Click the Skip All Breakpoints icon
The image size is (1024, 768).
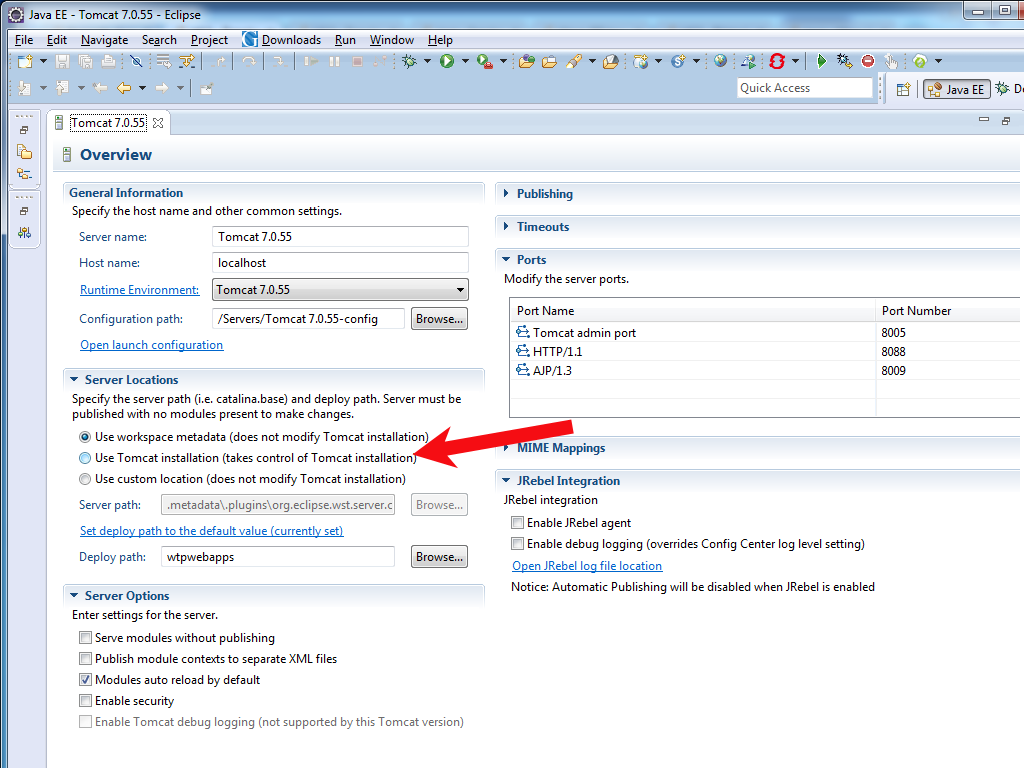click(x=136, y=61)
